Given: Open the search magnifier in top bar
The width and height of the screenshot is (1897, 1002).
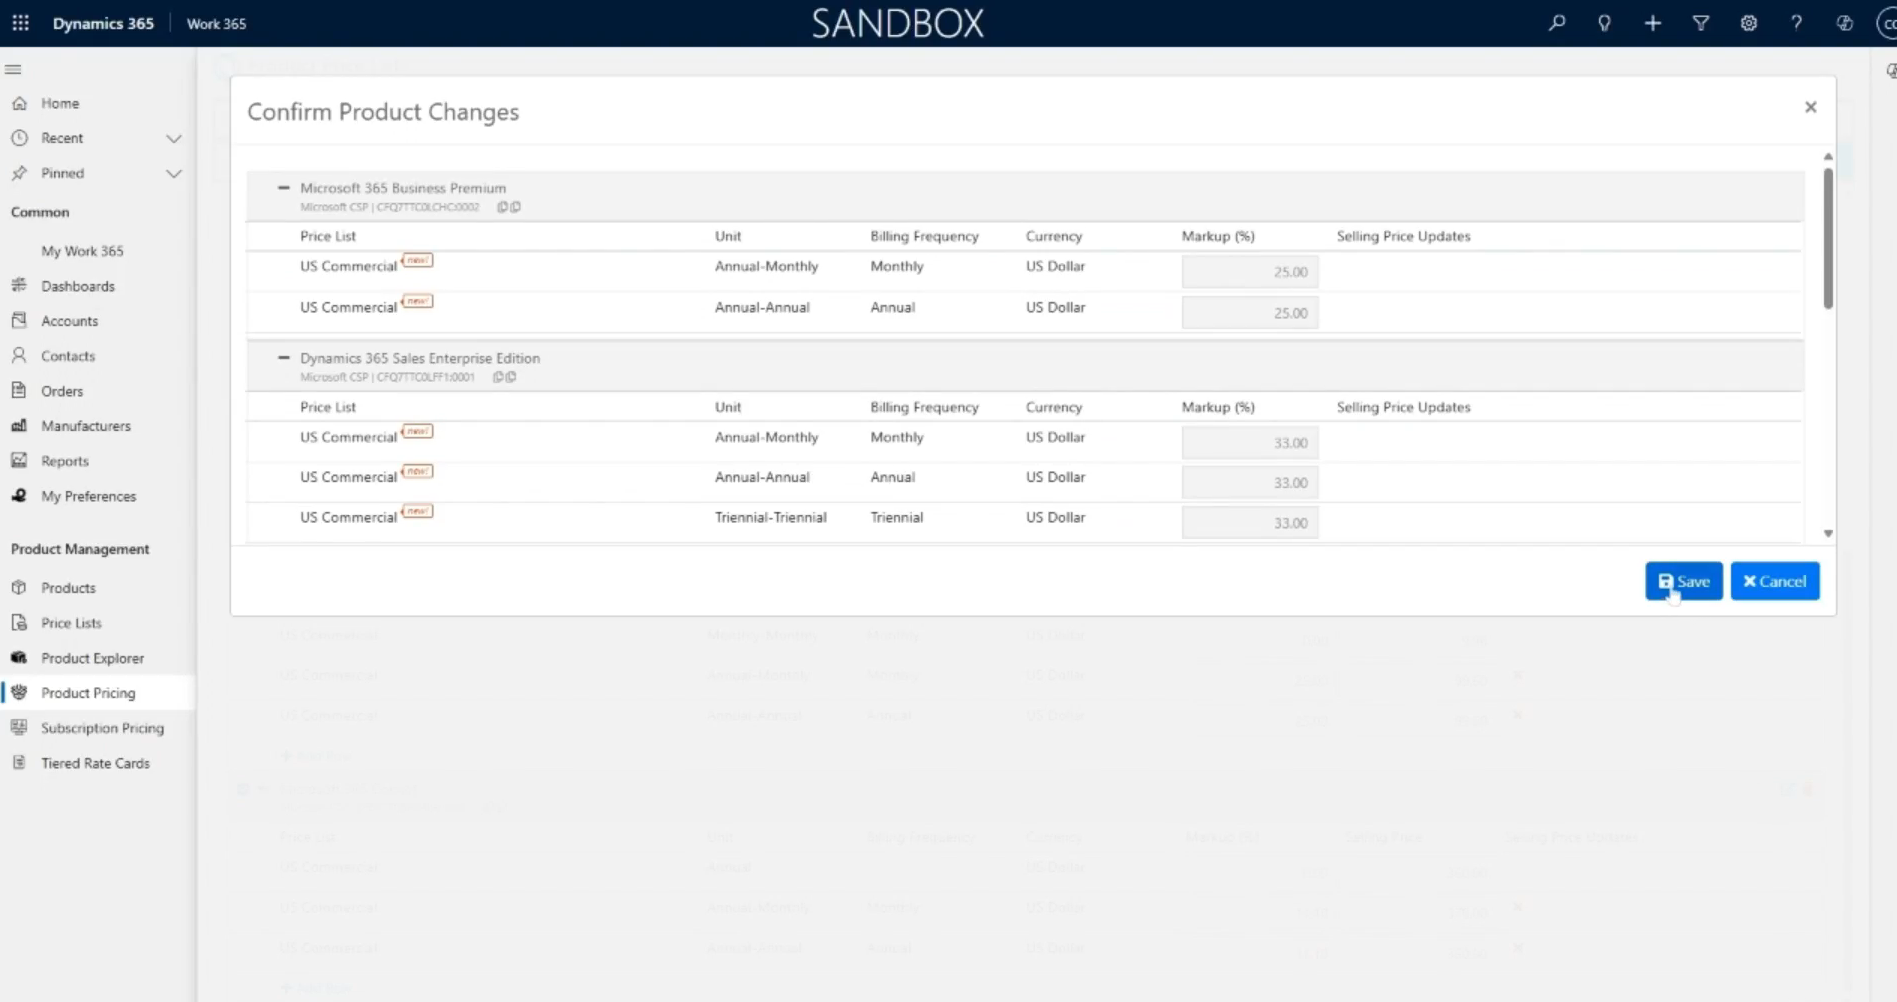Looking at the screenshot, I should [1557, 23].
